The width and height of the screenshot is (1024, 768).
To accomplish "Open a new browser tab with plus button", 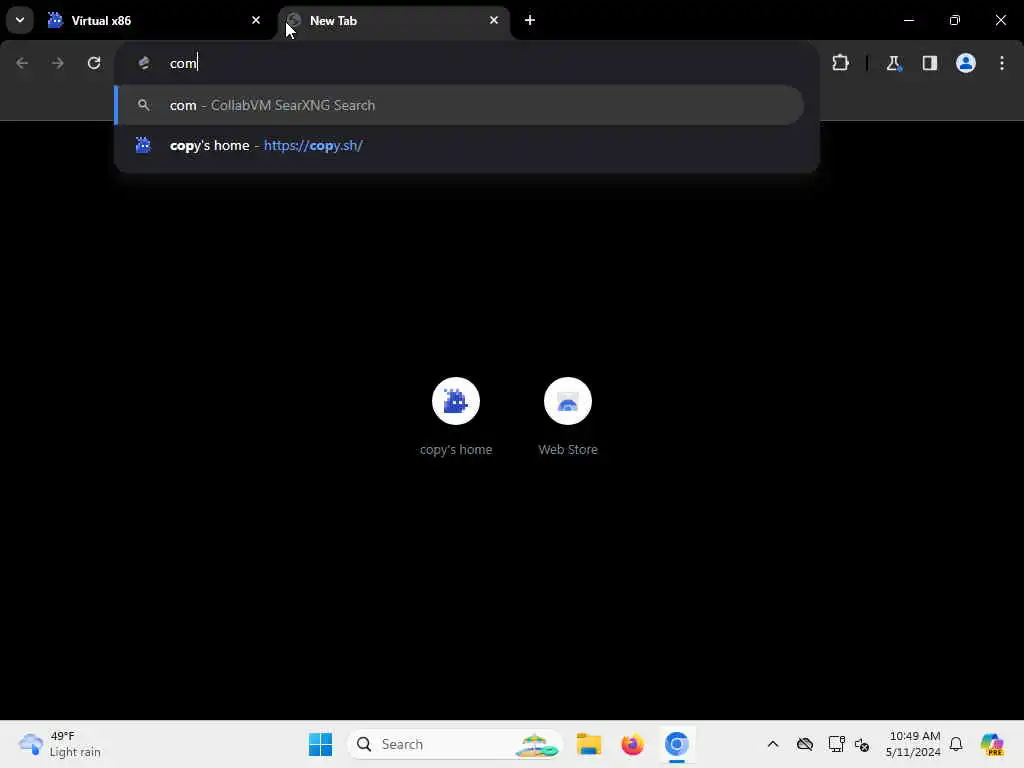I will (x=530, y=20).
